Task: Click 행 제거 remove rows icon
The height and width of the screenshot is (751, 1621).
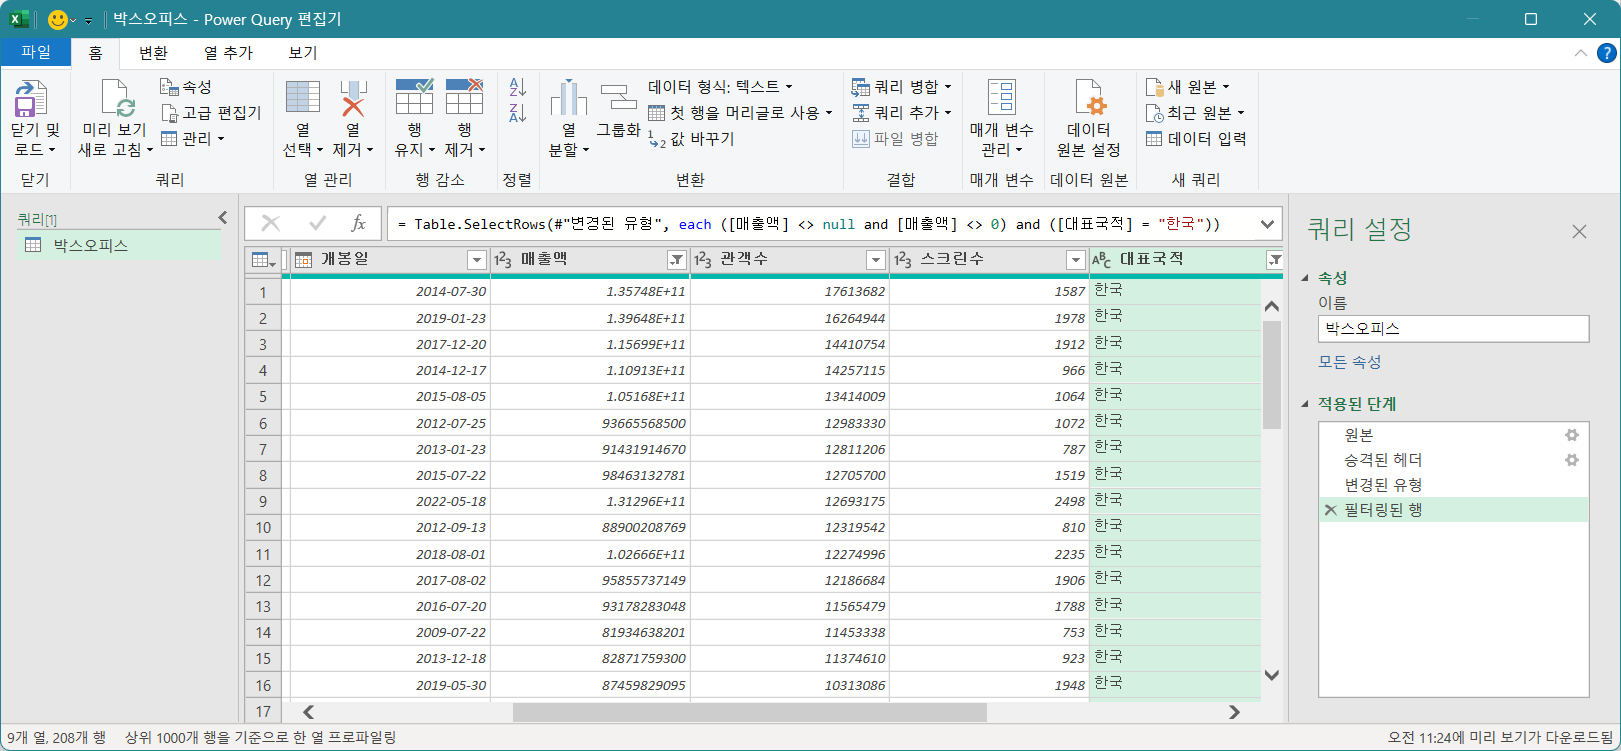Action: (464, 97)
